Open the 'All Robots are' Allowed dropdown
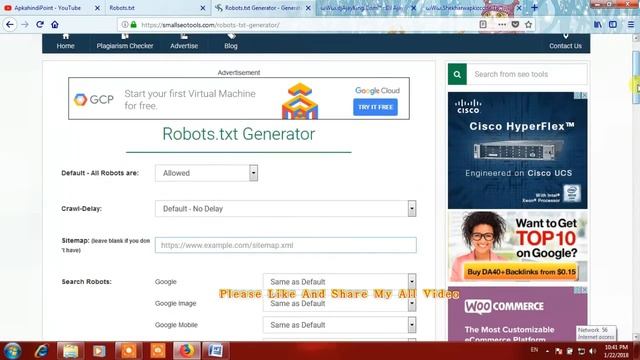640x360 pixels. pos(206,173)
